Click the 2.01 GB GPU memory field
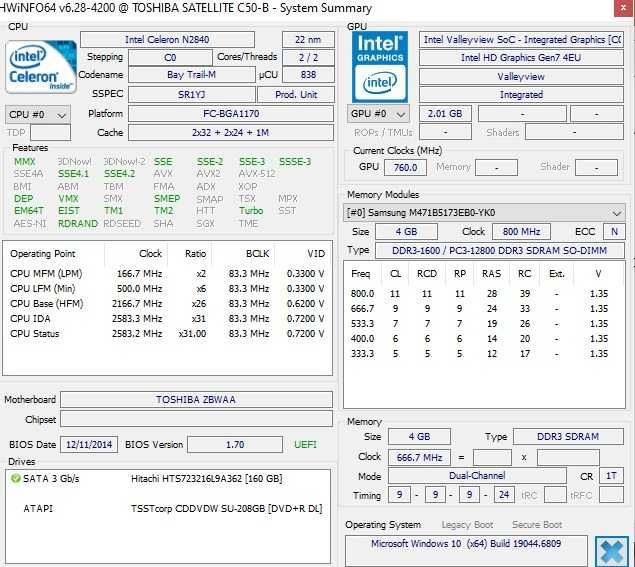 tap(445, 114)
